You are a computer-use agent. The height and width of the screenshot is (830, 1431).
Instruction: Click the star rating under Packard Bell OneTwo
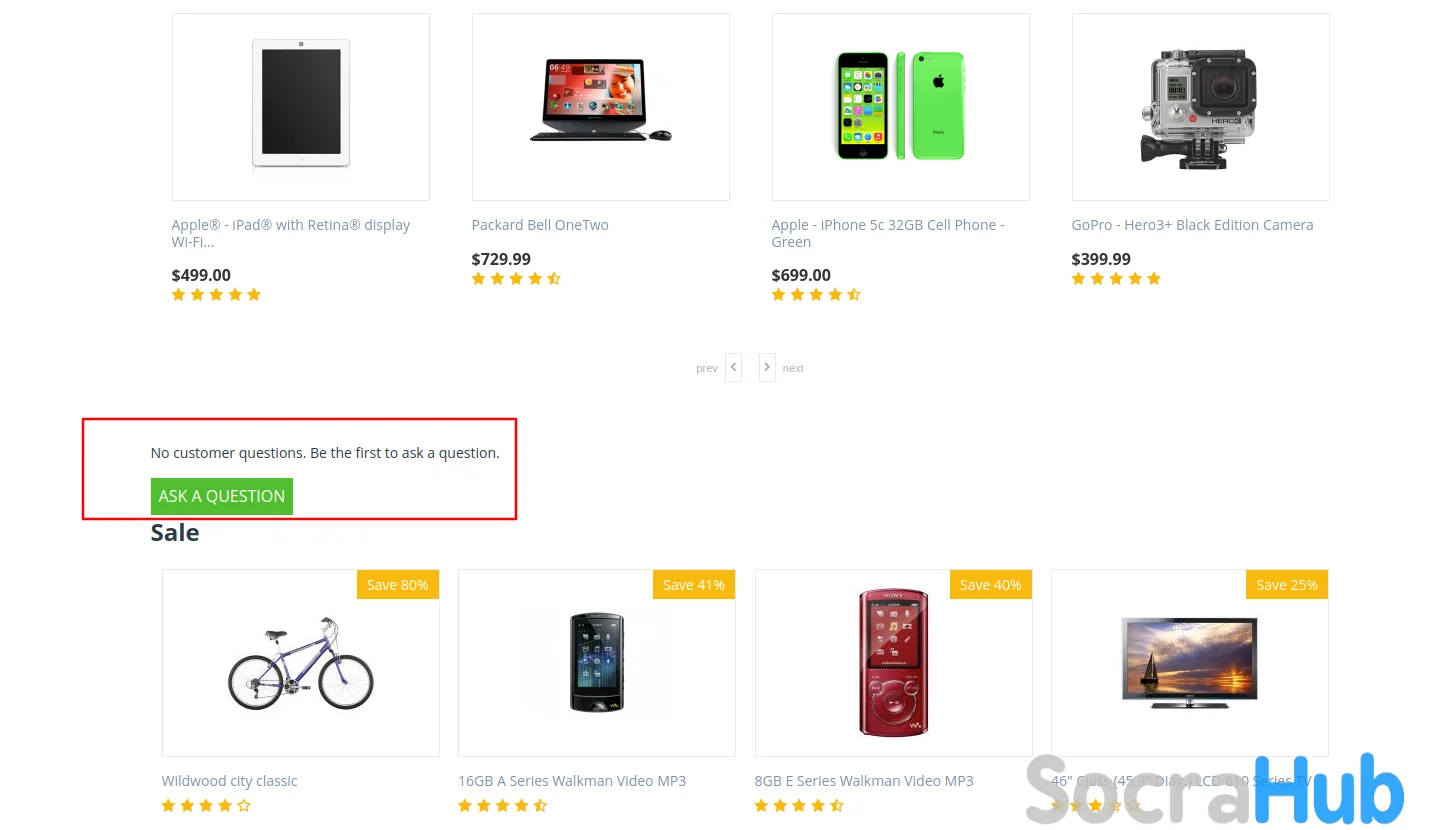pos(516,279)
